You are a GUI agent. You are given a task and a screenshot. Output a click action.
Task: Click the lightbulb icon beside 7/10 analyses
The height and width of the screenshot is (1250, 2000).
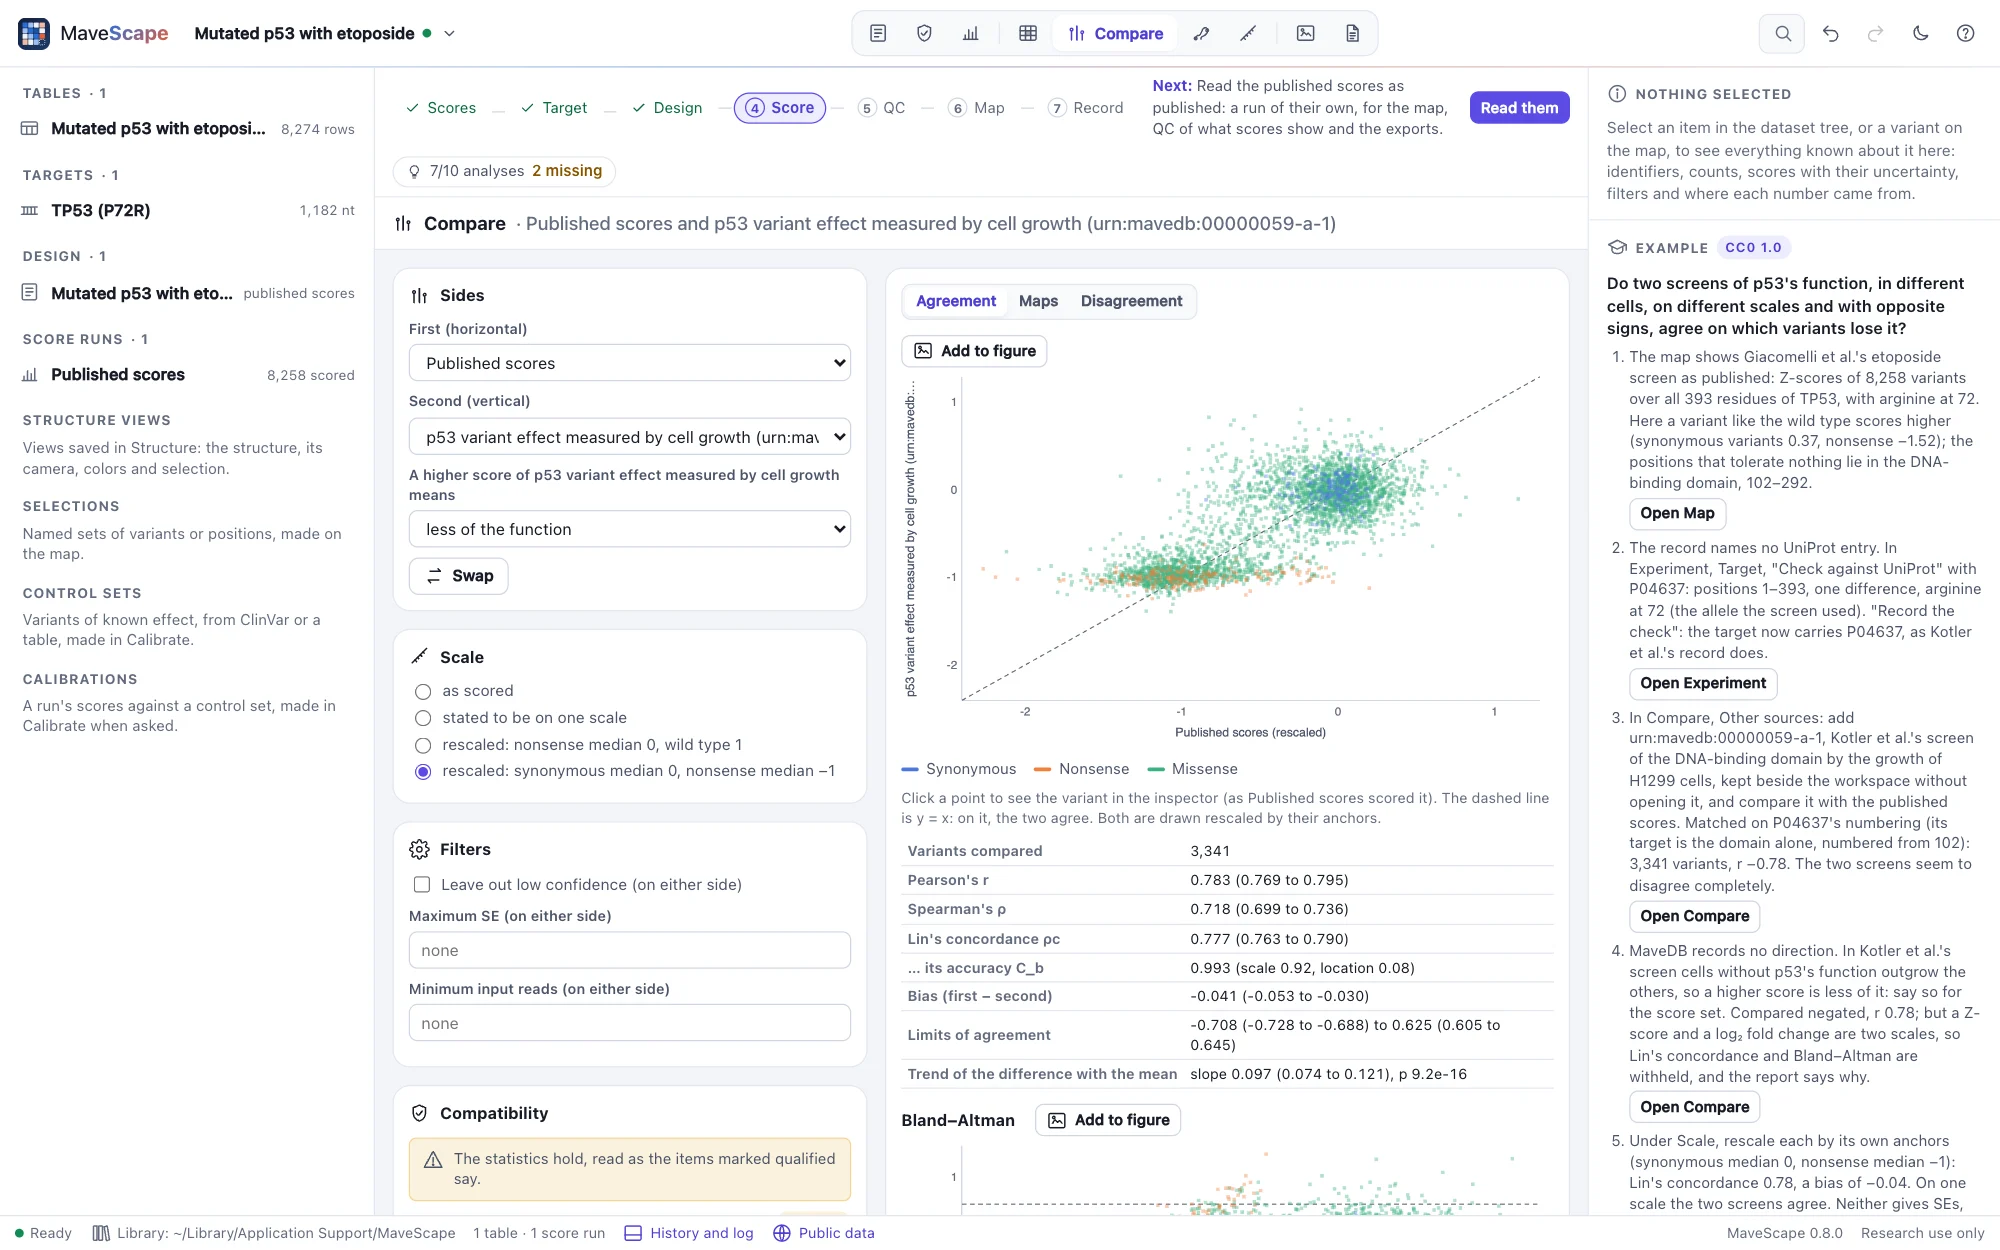pos(414,171)
